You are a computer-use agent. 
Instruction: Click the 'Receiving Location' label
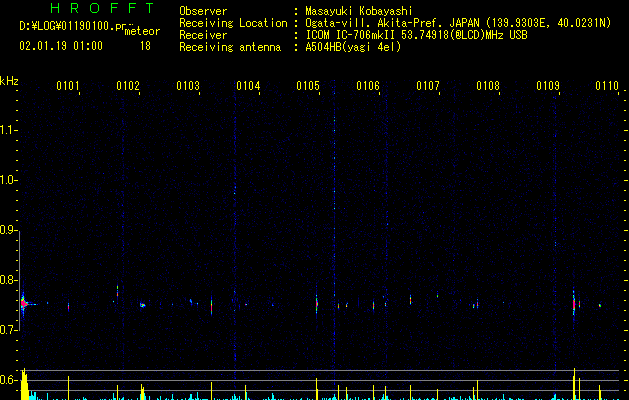[x=233, y=23]
